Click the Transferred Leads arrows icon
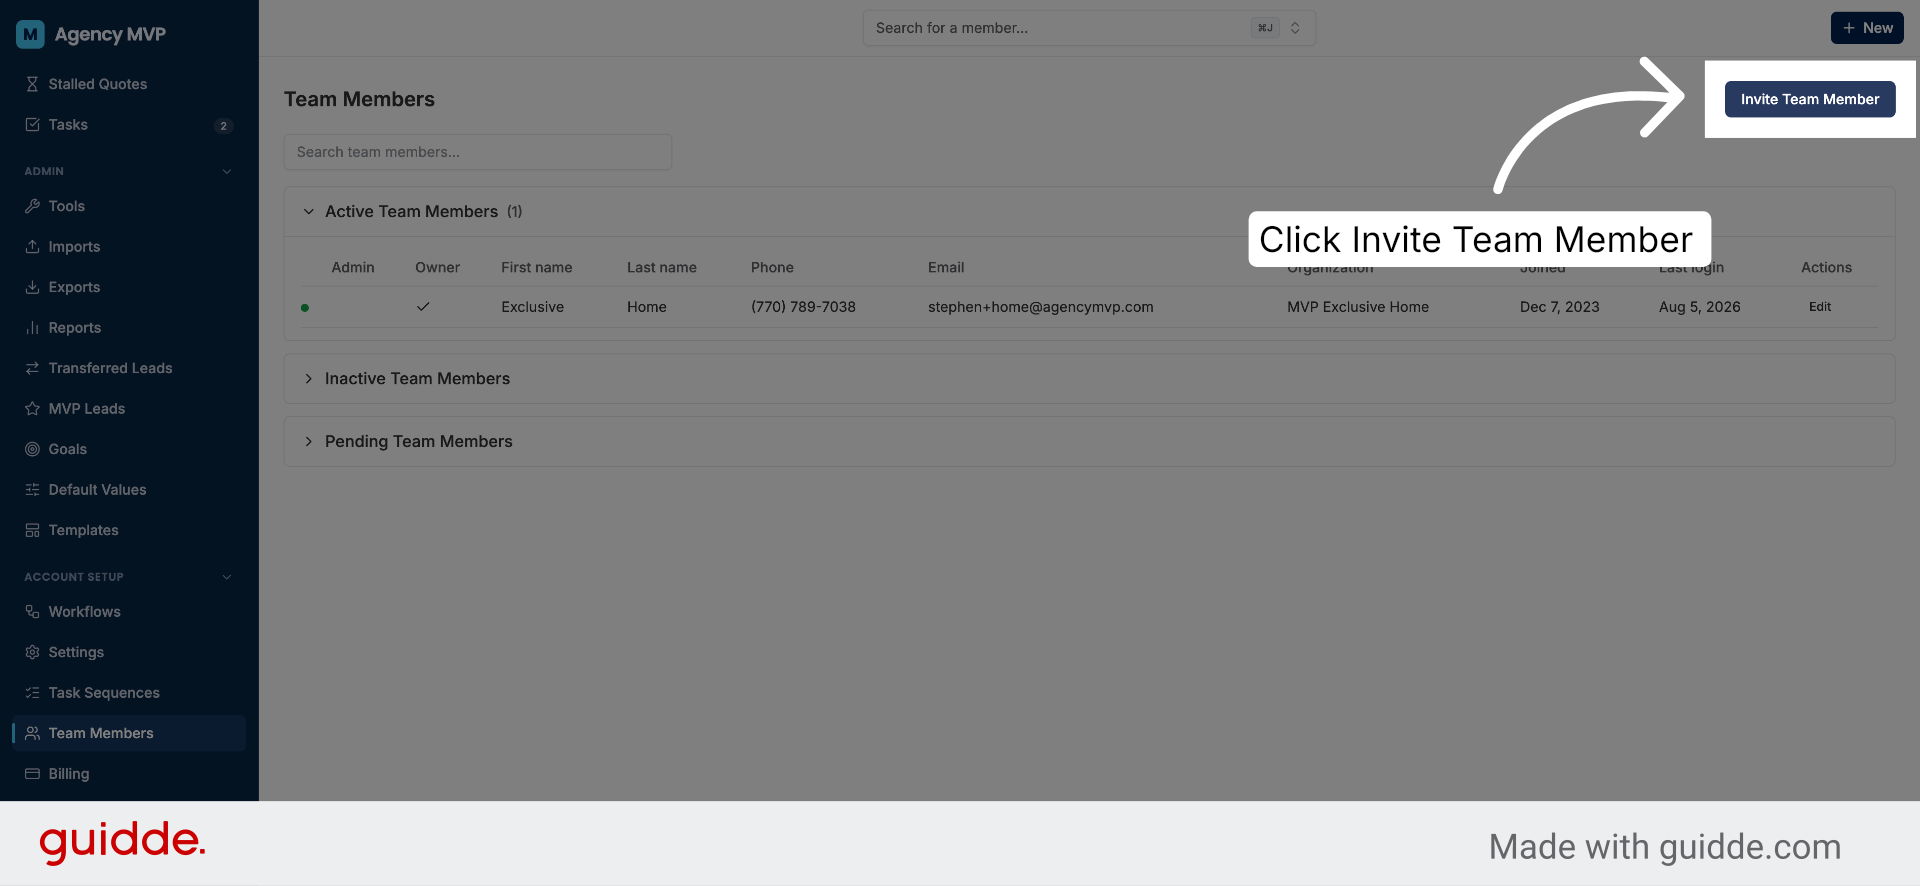Viewport: 1920px width, 886px height. 32,368
